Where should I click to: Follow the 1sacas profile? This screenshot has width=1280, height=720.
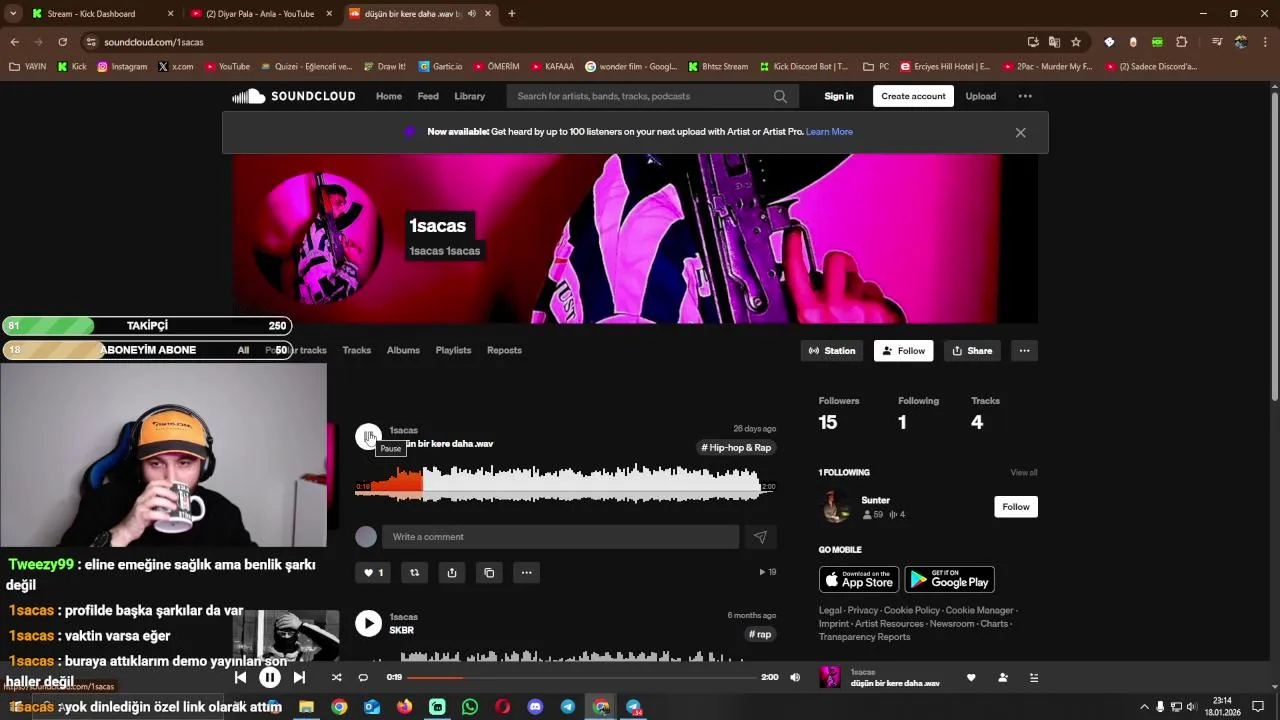[x=903, y=351]
